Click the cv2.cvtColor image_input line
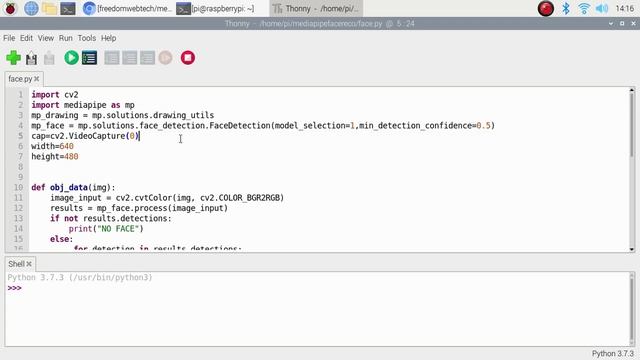The image size is (640, 360). pyautogui.click(x=167, y=198)
